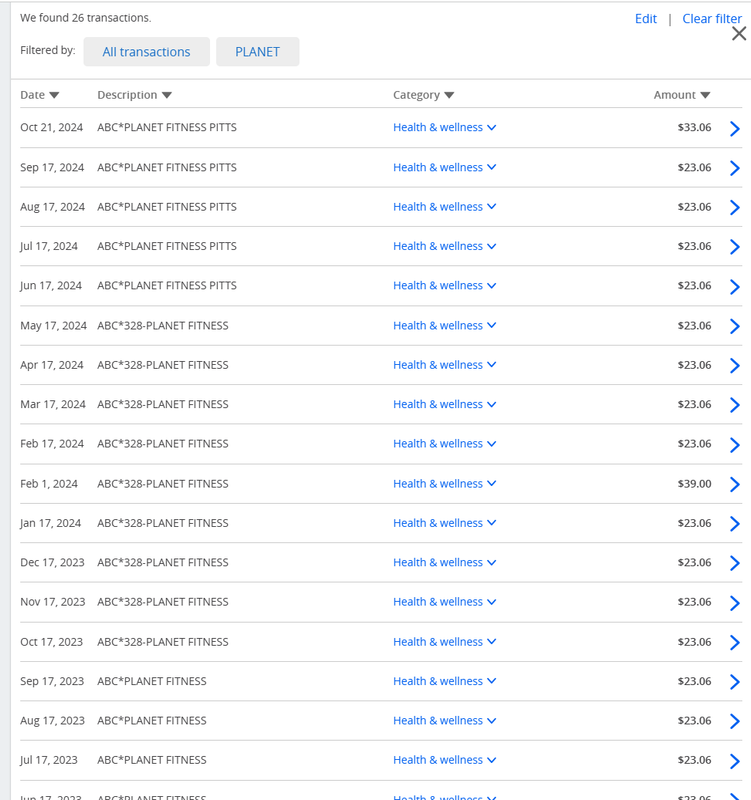This screenshot has height=800, width=751.
Task: Open details arrow for Nov 17, 2023 transaction
Action: (735, 603)
